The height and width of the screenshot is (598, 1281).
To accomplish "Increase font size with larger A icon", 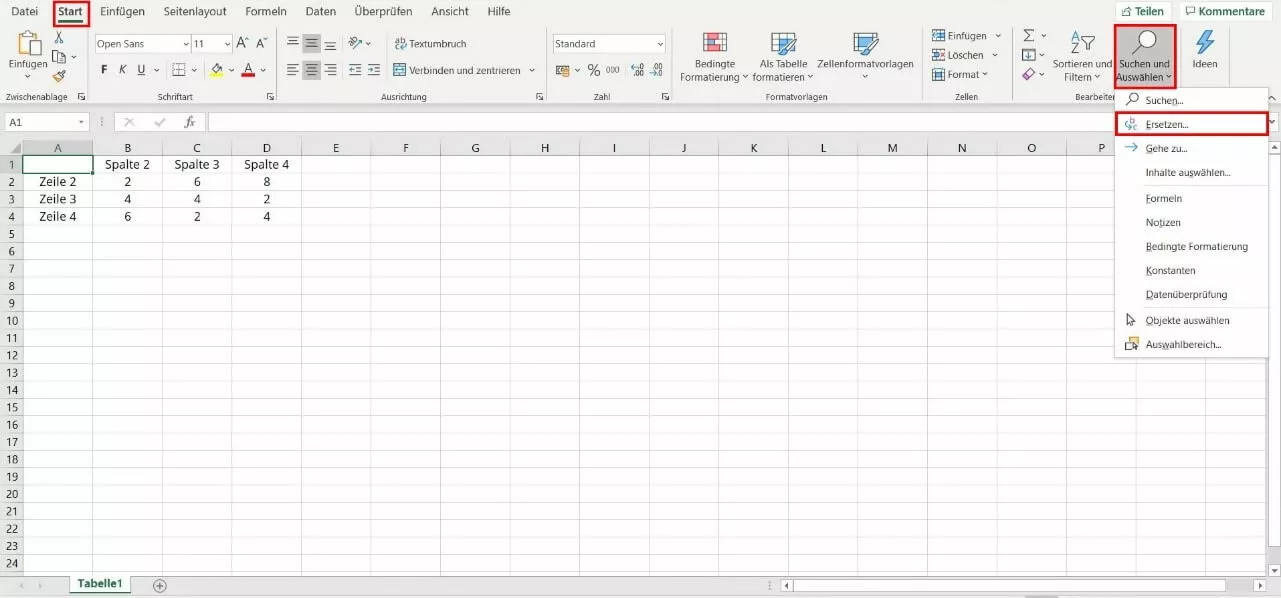I will point(242,44).
